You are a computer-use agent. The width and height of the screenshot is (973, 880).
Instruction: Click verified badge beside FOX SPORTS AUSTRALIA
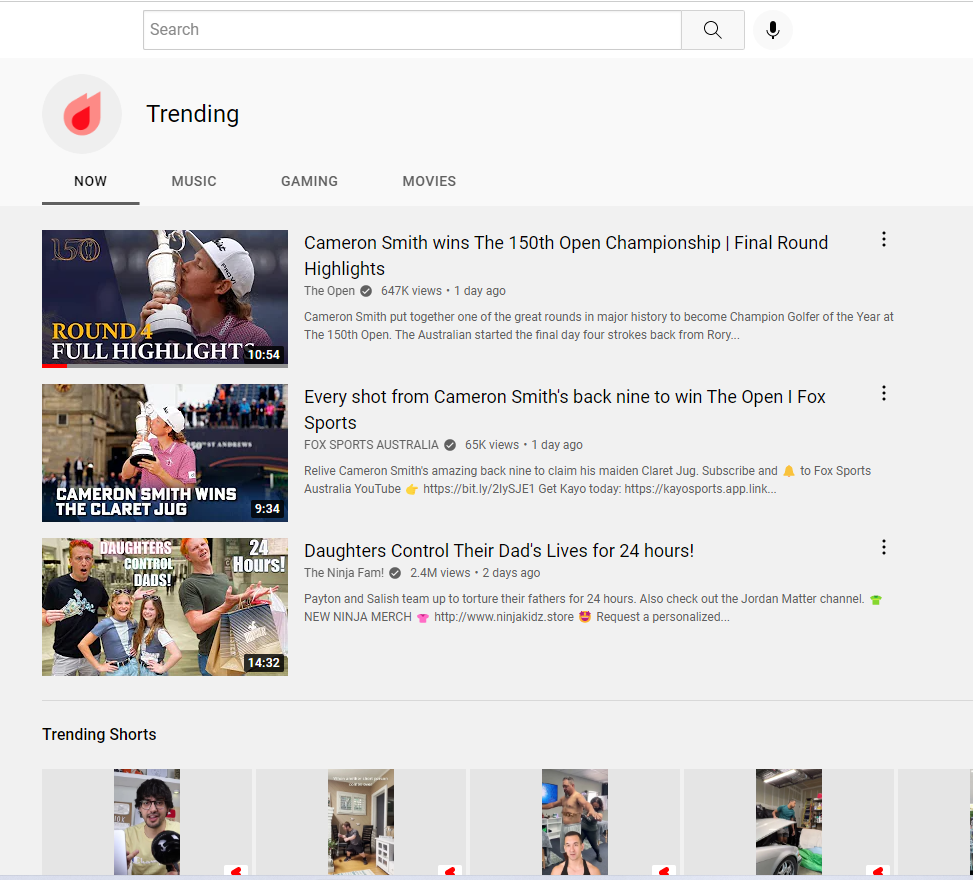click(x=450, y=445)
